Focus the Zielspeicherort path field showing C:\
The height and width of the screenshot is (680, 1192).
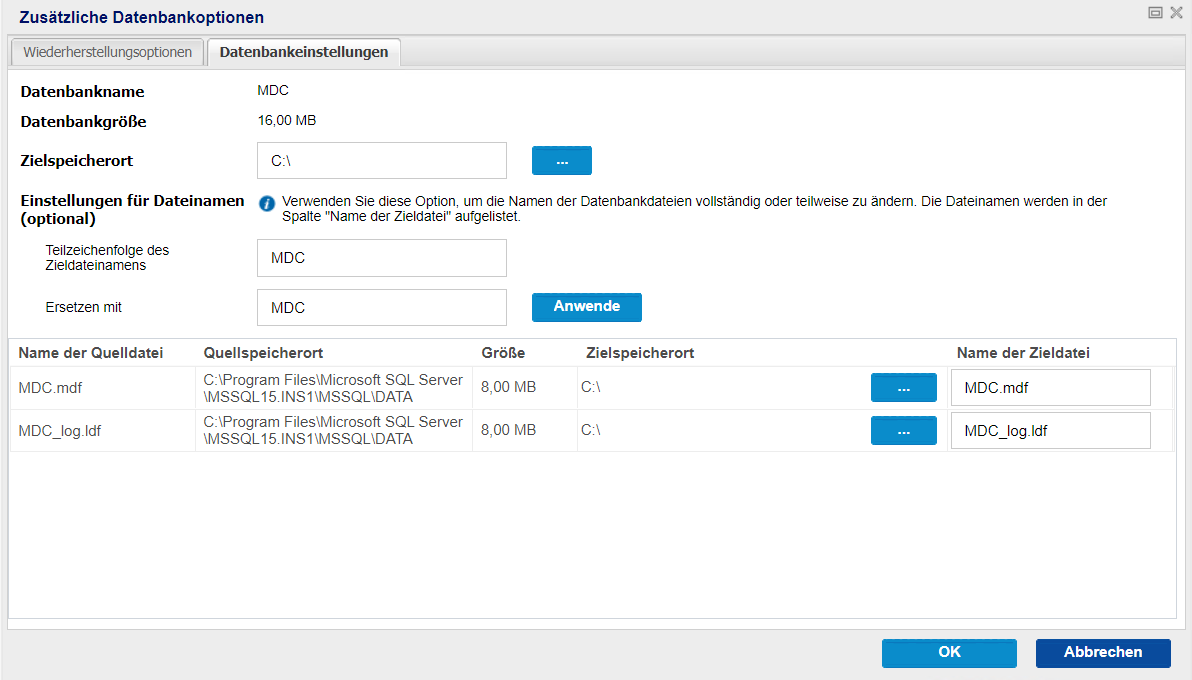[x=381, y=161]
